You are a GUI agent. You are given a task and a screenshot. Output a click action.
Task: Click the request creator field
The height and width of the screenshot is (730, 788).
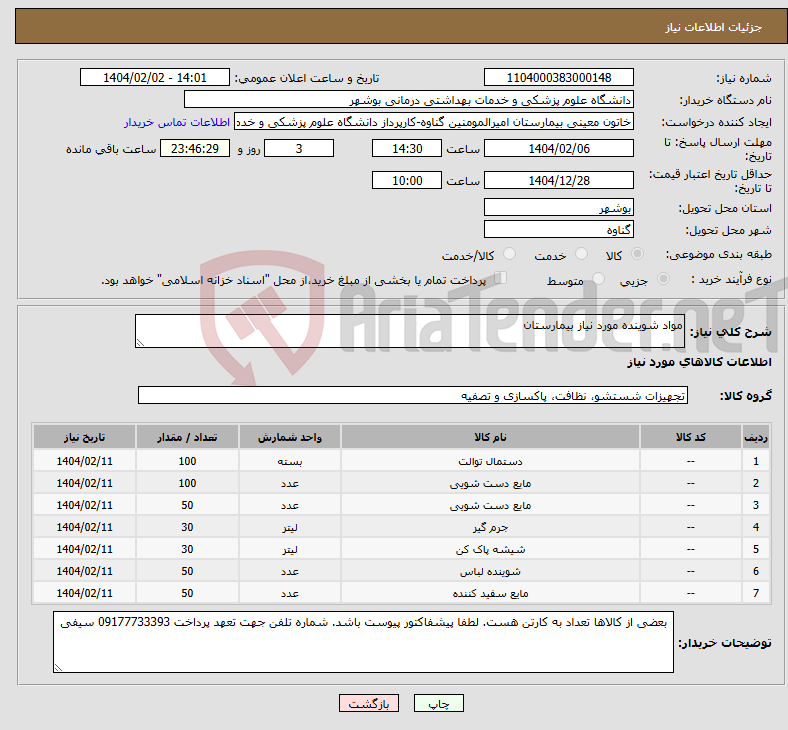point(434,122)
